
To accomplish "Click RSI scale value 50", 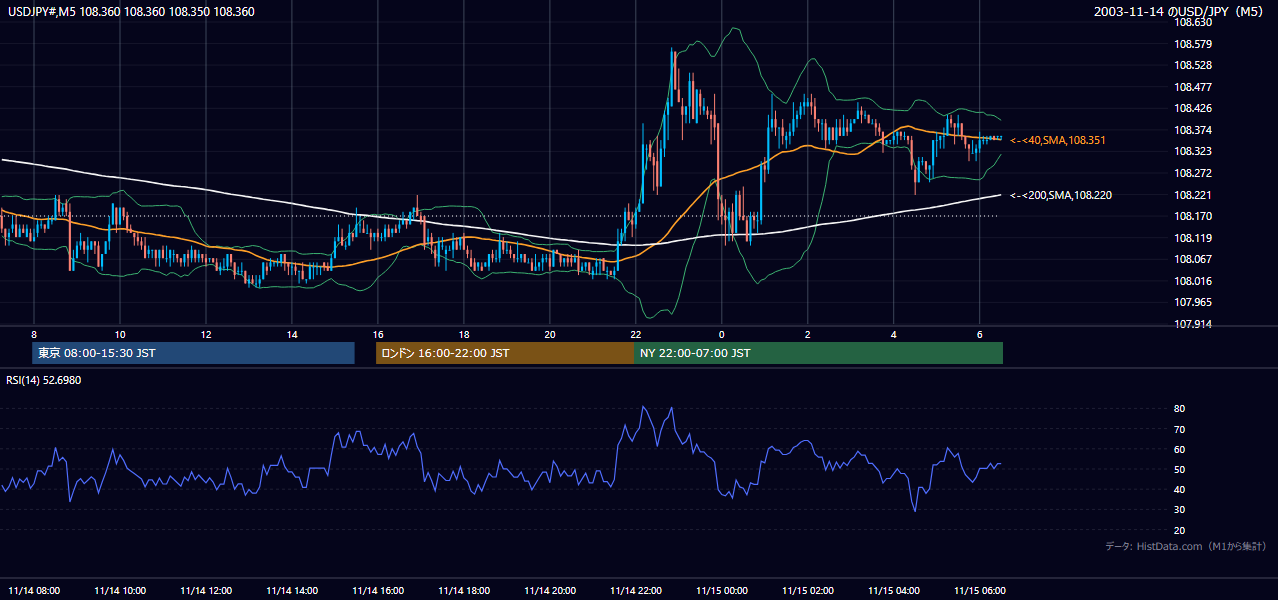I will [1180, 469].
